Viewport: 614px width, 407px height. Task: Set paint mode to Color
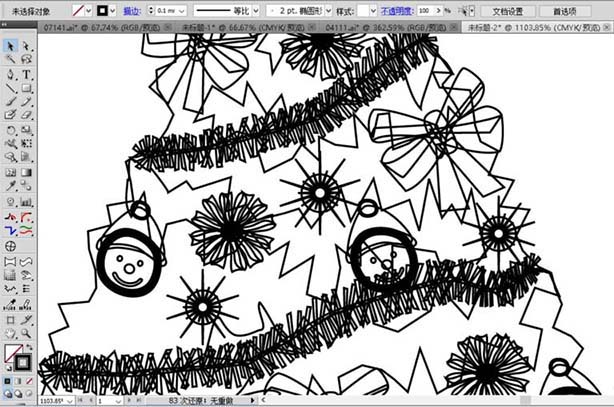pyautogui.click(x=7, y=381)
